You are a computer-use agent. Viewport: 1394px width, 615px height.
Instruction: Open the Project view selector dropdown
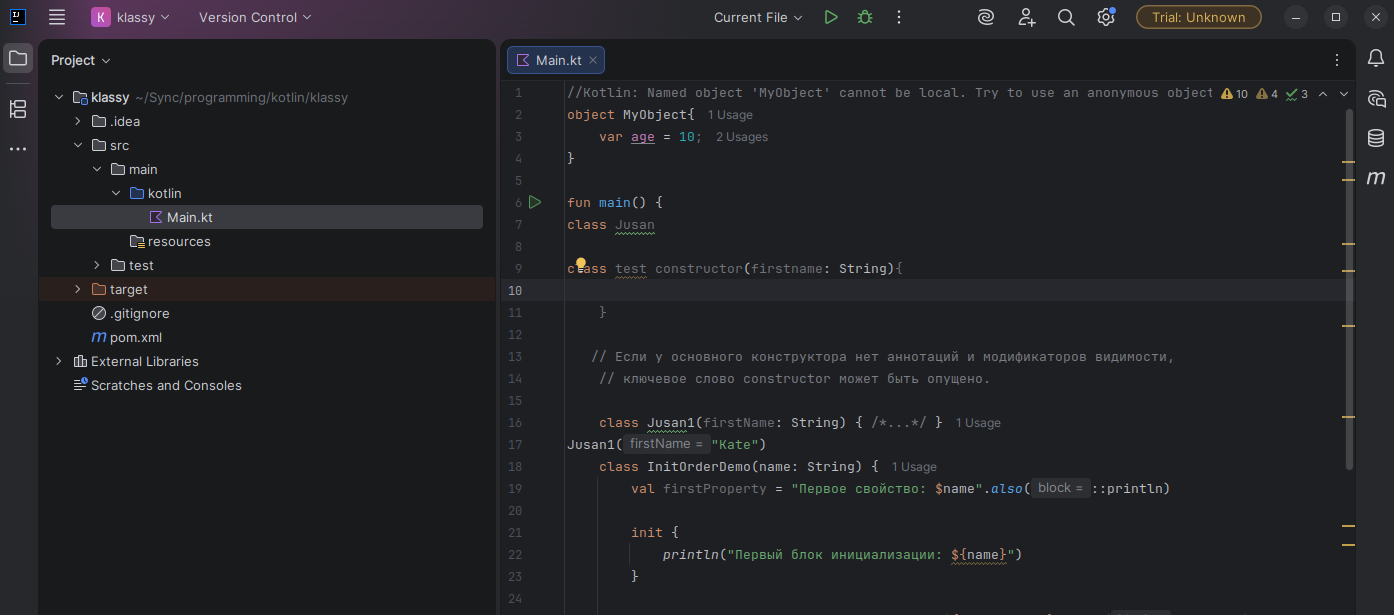81,60
